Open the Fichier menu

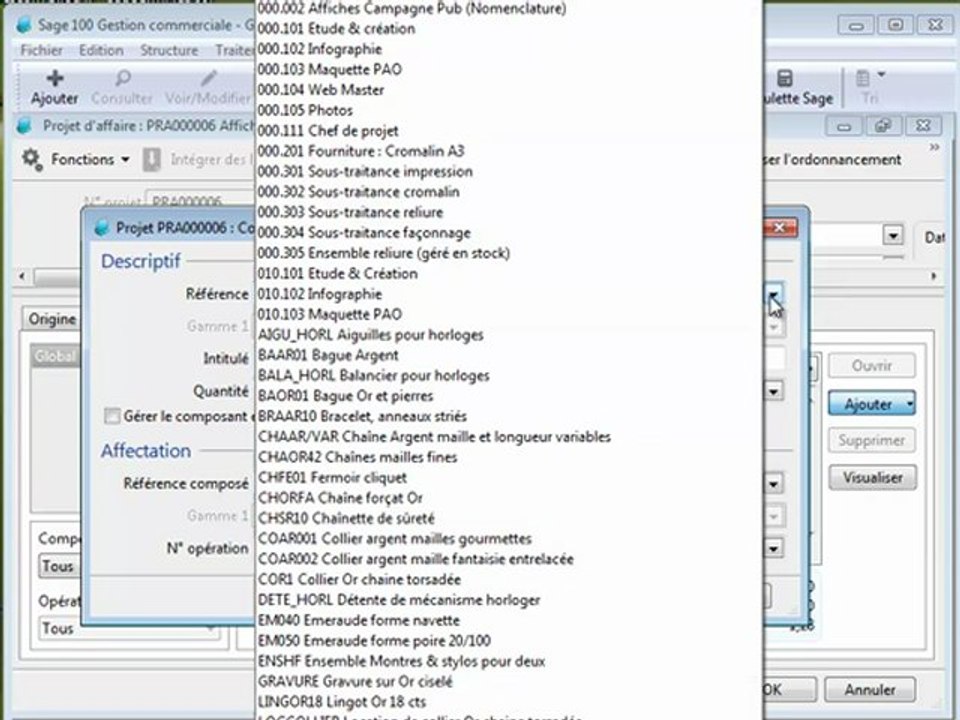42,50
